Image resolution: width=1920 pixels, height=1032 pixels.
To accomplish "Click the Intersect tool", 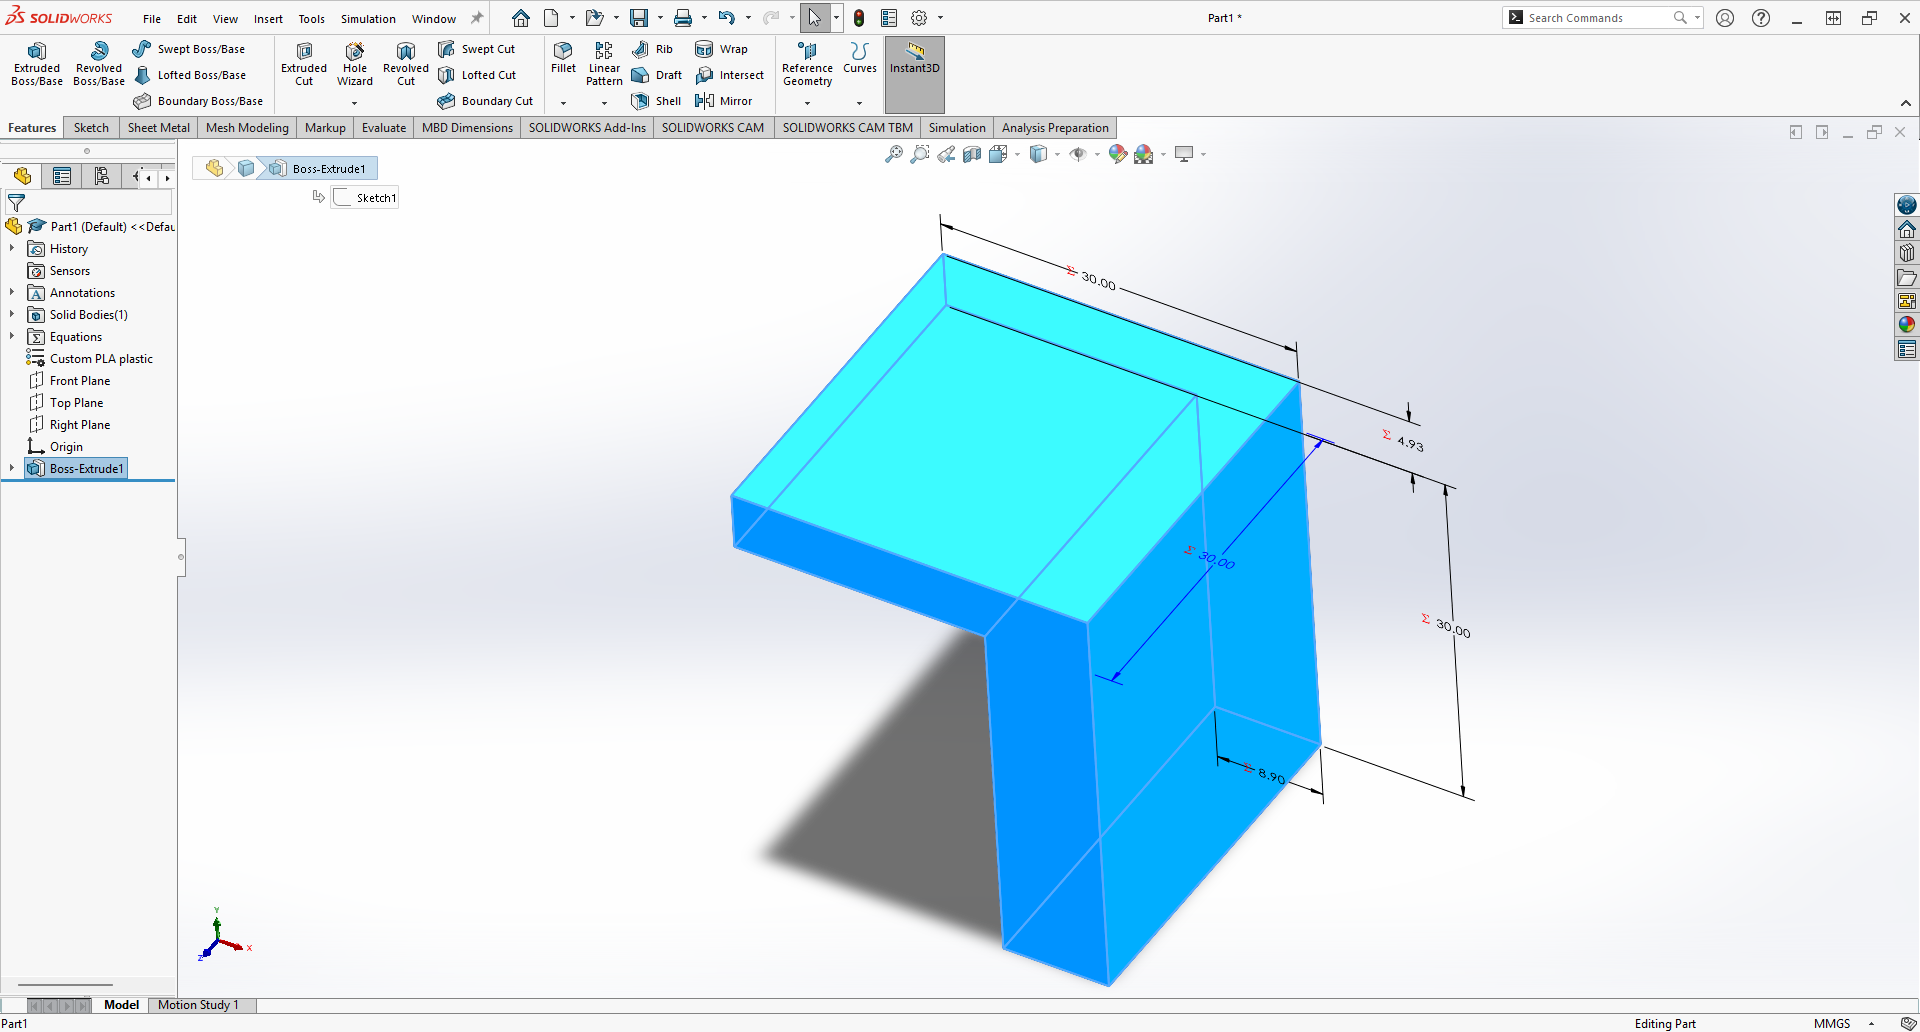I will [x=729, y=75].
